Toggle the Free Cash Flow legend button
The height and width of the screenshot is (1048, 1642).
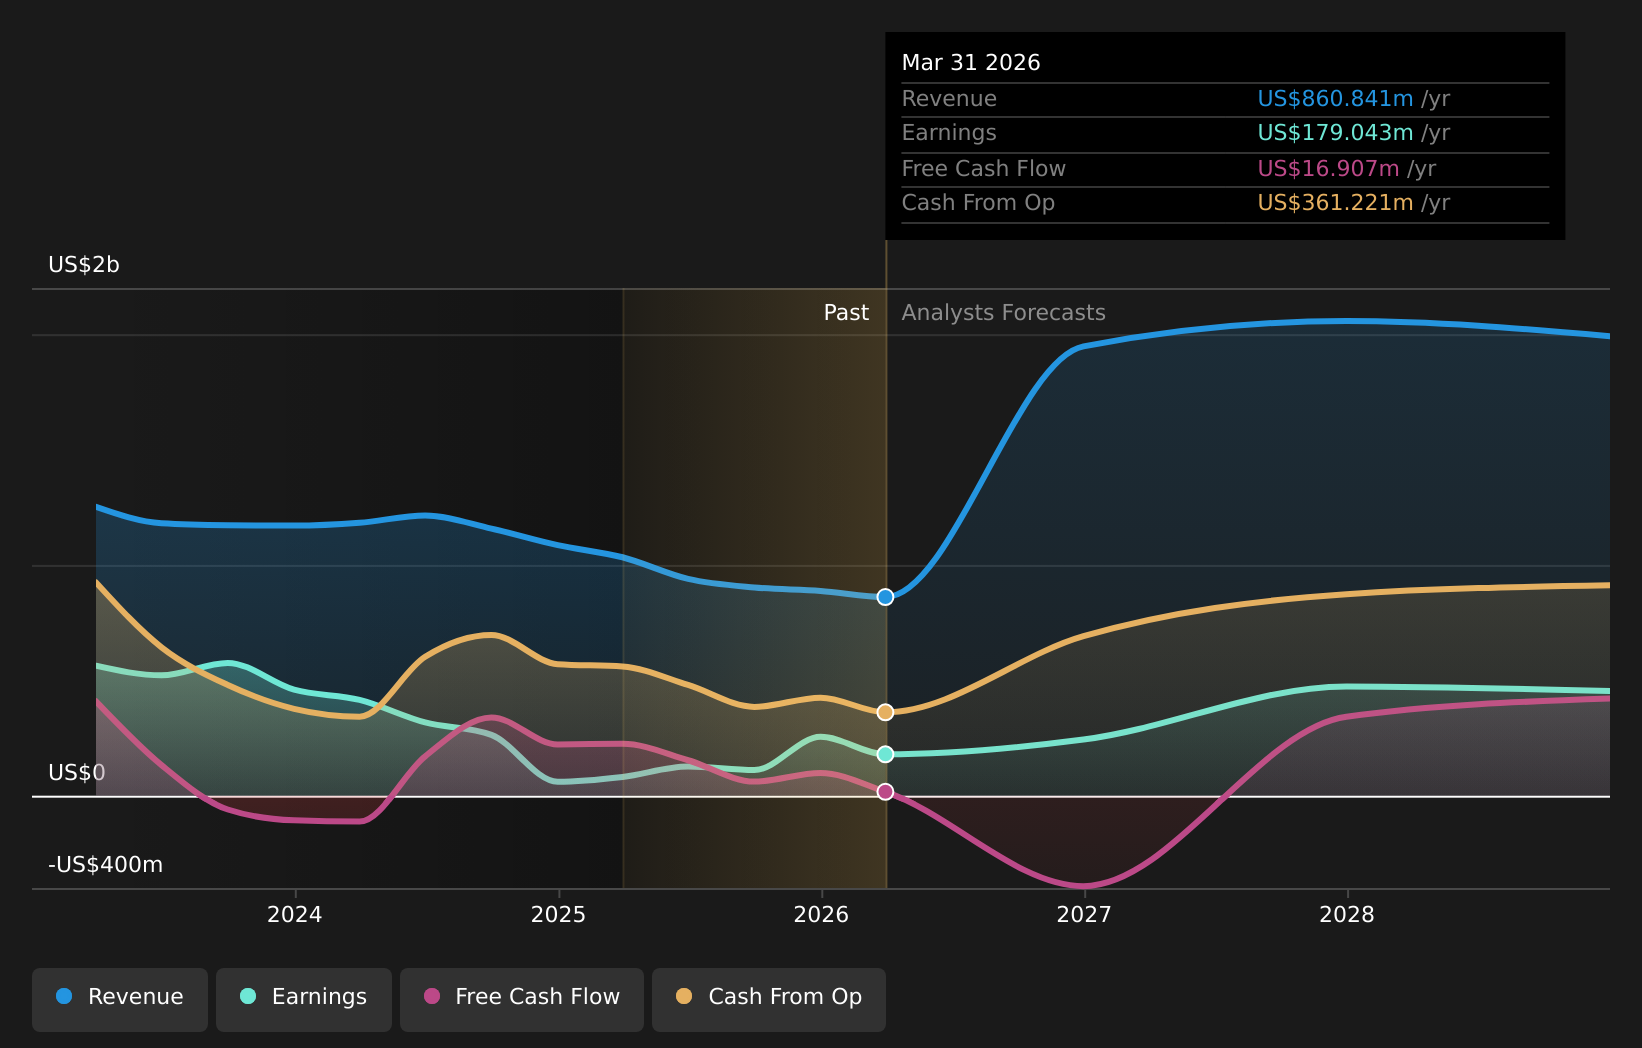pyautogui.click(x=522, y=999)
